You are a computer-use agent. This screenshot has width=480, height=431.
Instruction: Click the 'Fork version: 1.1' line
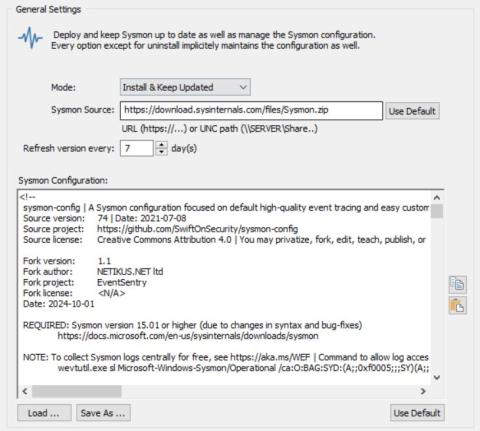pyautogui.click(x=67, y=261)
